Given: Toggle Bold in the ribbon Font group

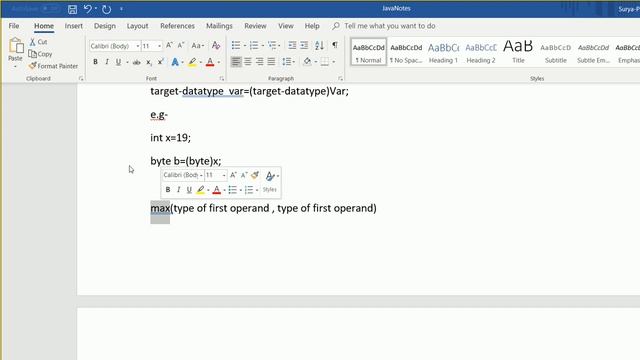Looking at the screenshot, I should click(95, 62).
